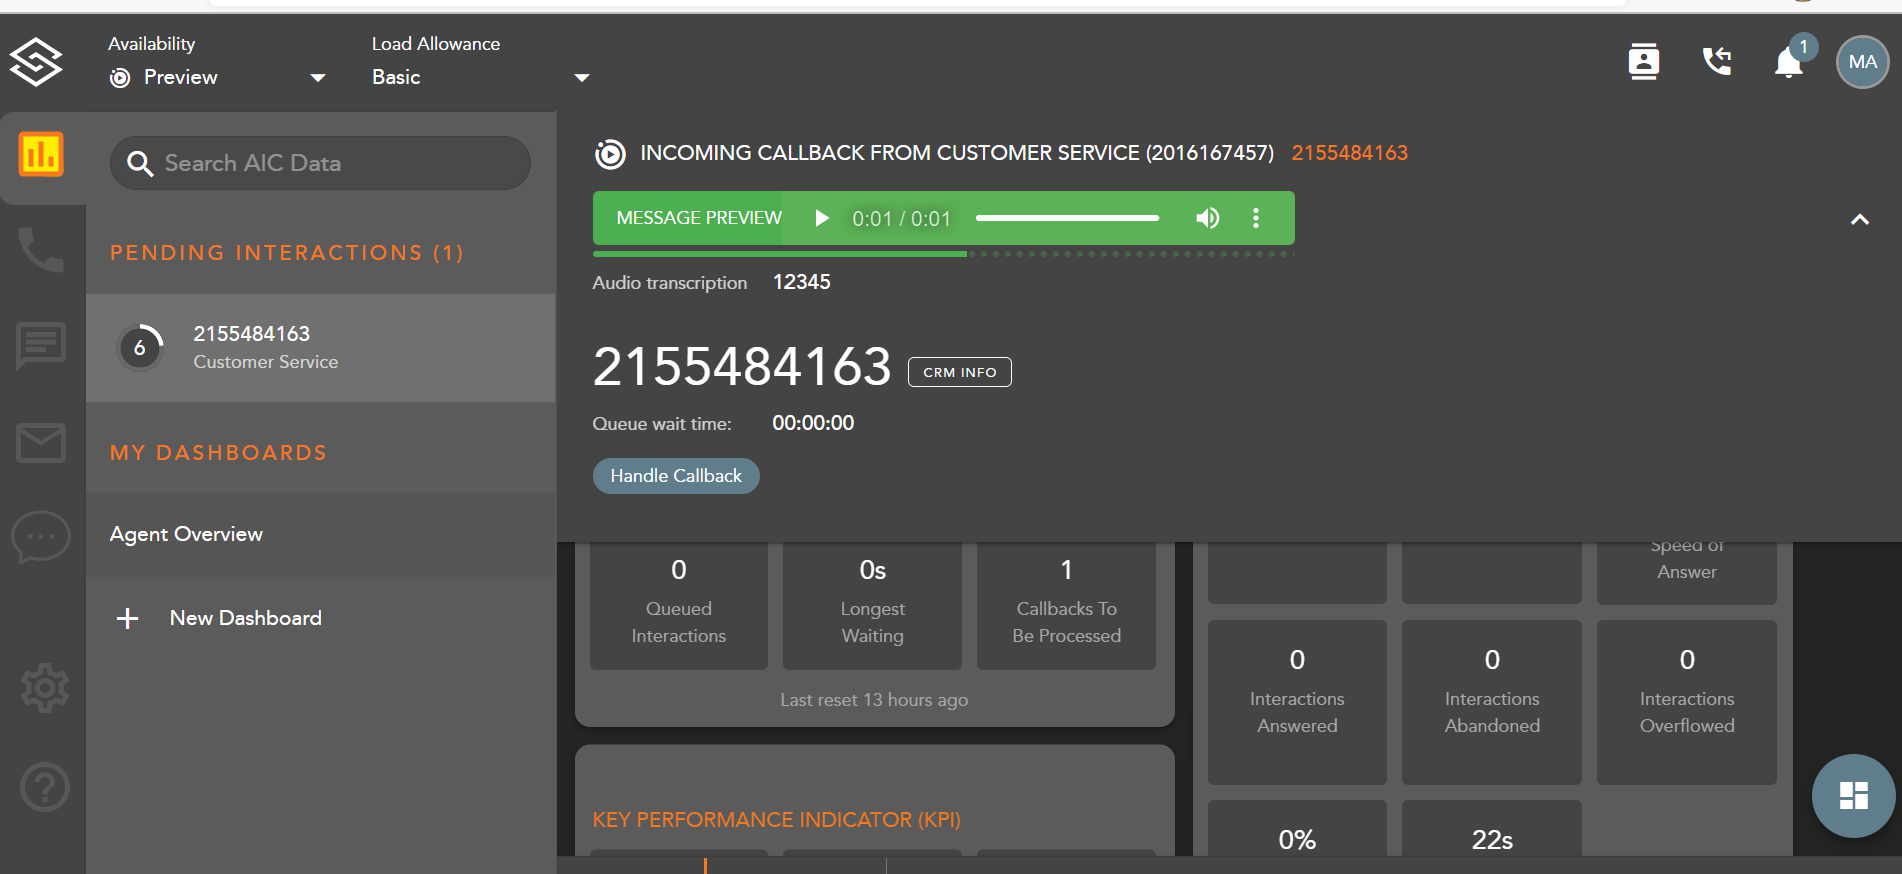The height and width of the screenshot is (874, 1902).
Task: Click the CRM INFO button
Action: (959, 372)
